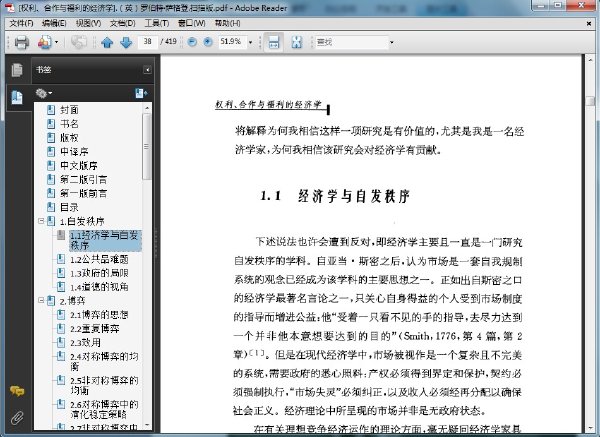Screen dimensions: 600x437
Task: Select bookmark 1.2公共品难题
Action: tap(99, 259)
